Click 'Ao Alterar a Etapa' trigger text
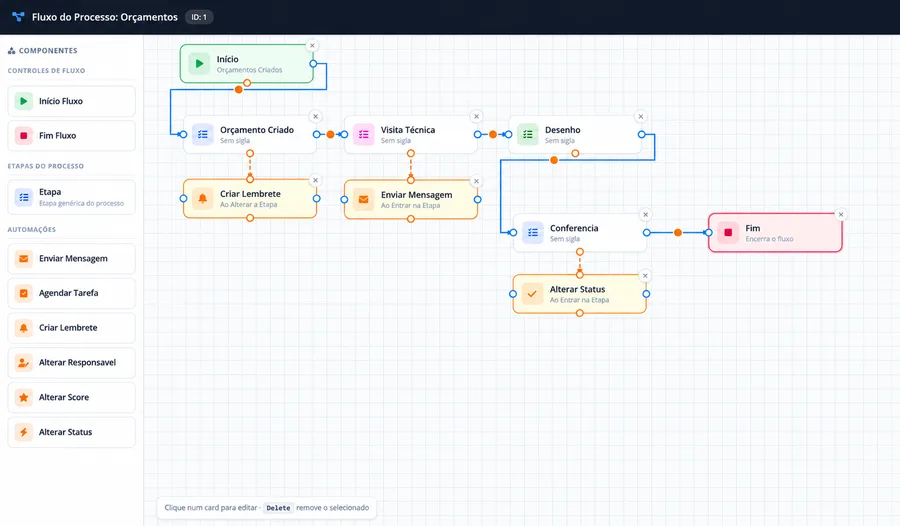 (249, 204)
